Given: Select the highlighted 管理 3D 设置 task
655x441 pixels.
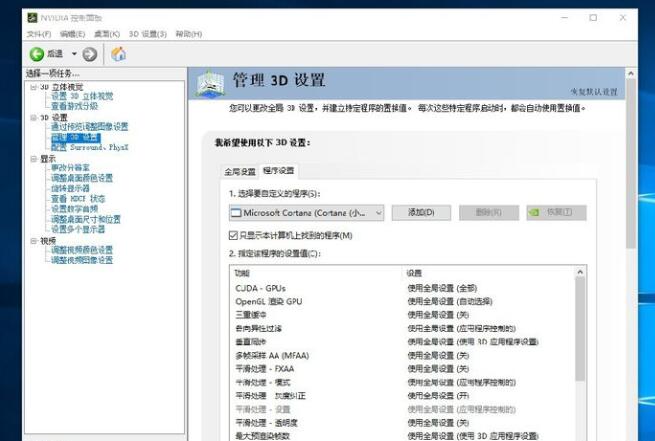Looking at the screenshot, I should (x=76, y=137).
